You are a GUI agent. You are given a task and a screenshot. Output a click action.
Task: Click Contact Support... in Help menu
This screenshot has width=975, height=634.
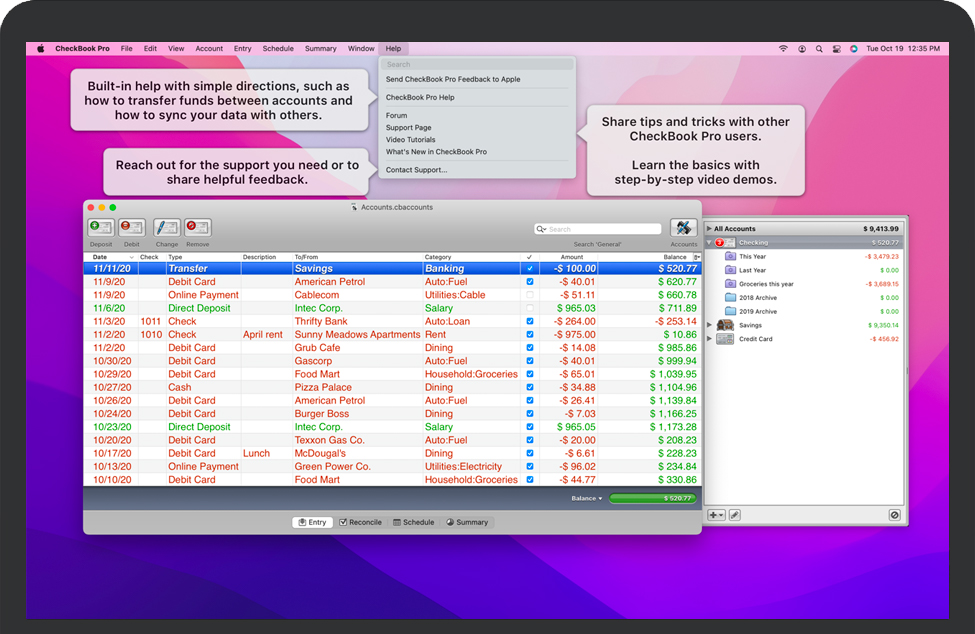[416, 170]
